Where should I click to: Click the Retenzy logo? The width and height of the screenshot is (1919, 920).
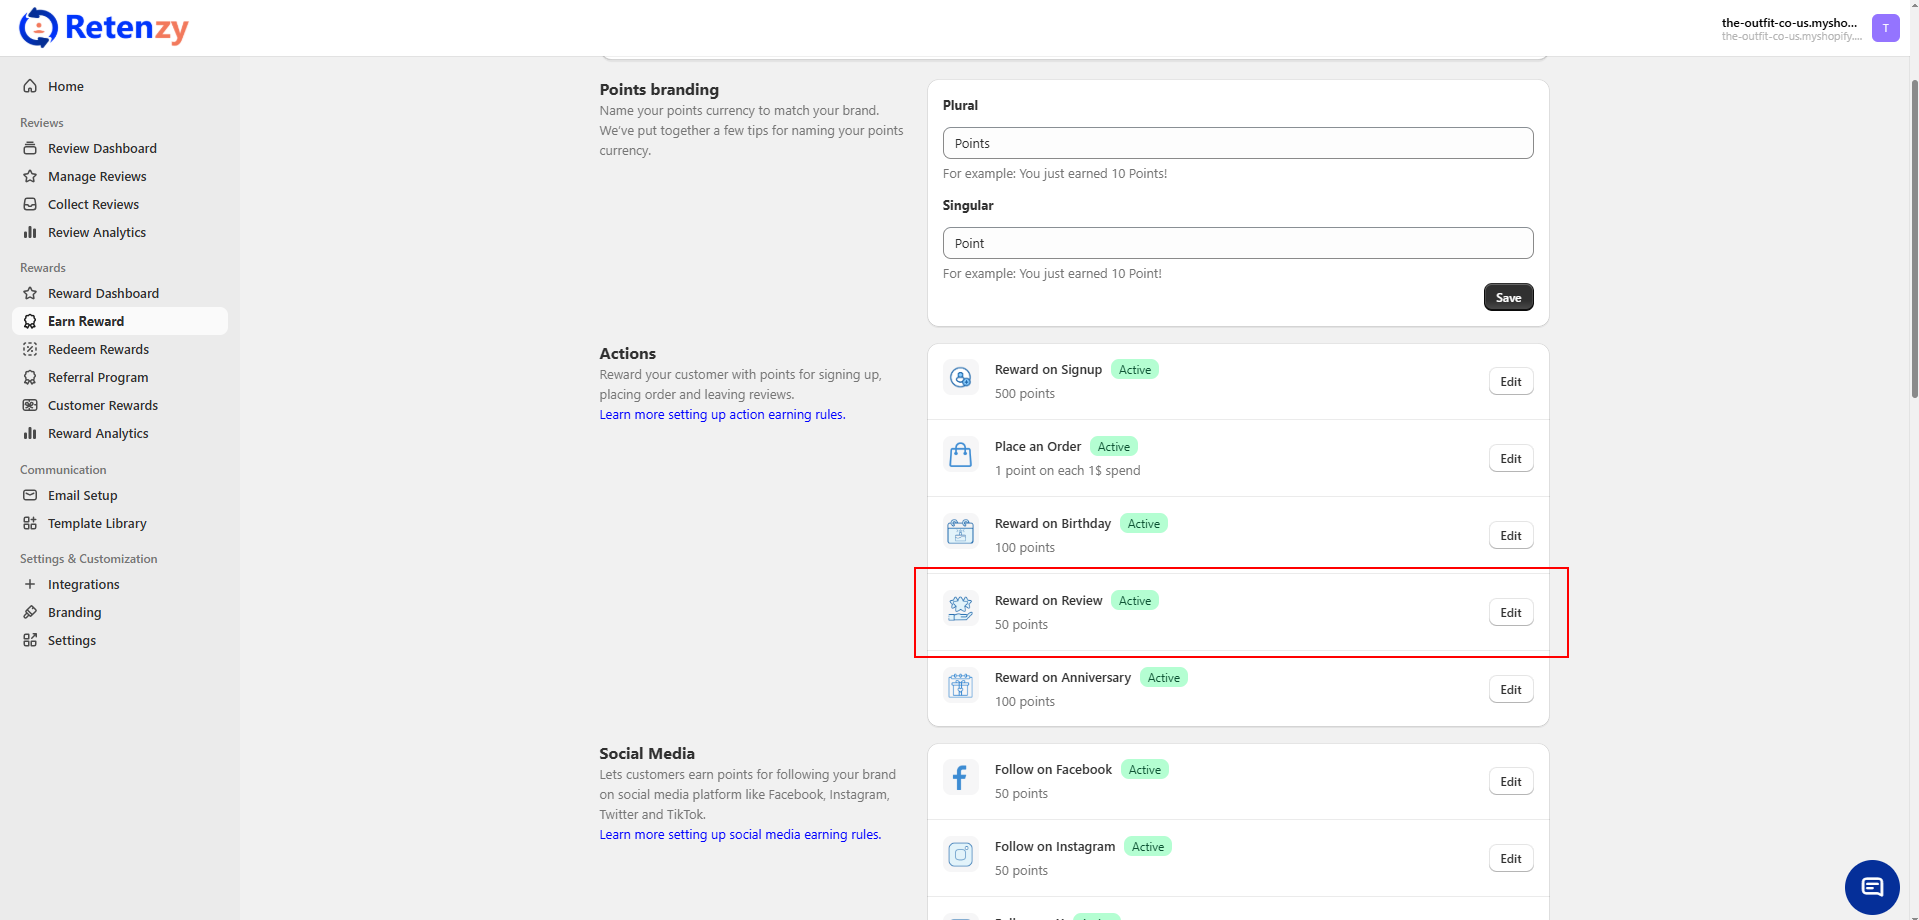tap(104, 28)
